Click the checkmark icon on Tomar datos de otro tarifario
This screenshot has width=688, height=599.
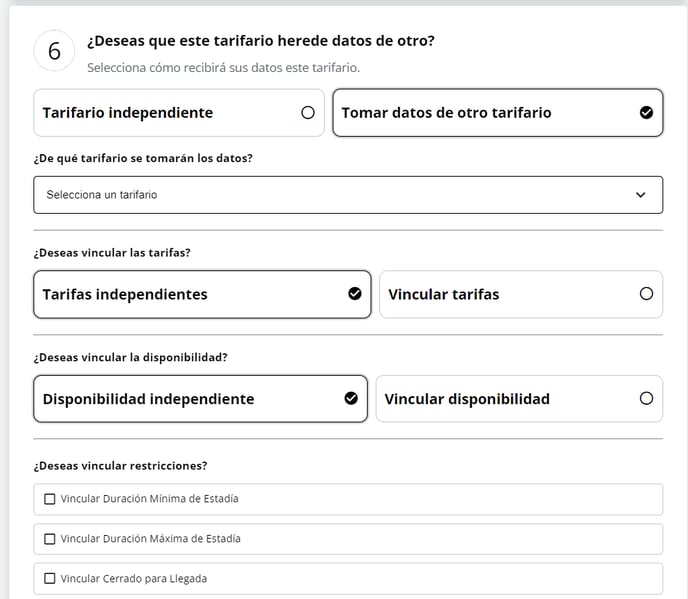pos(646,113)
